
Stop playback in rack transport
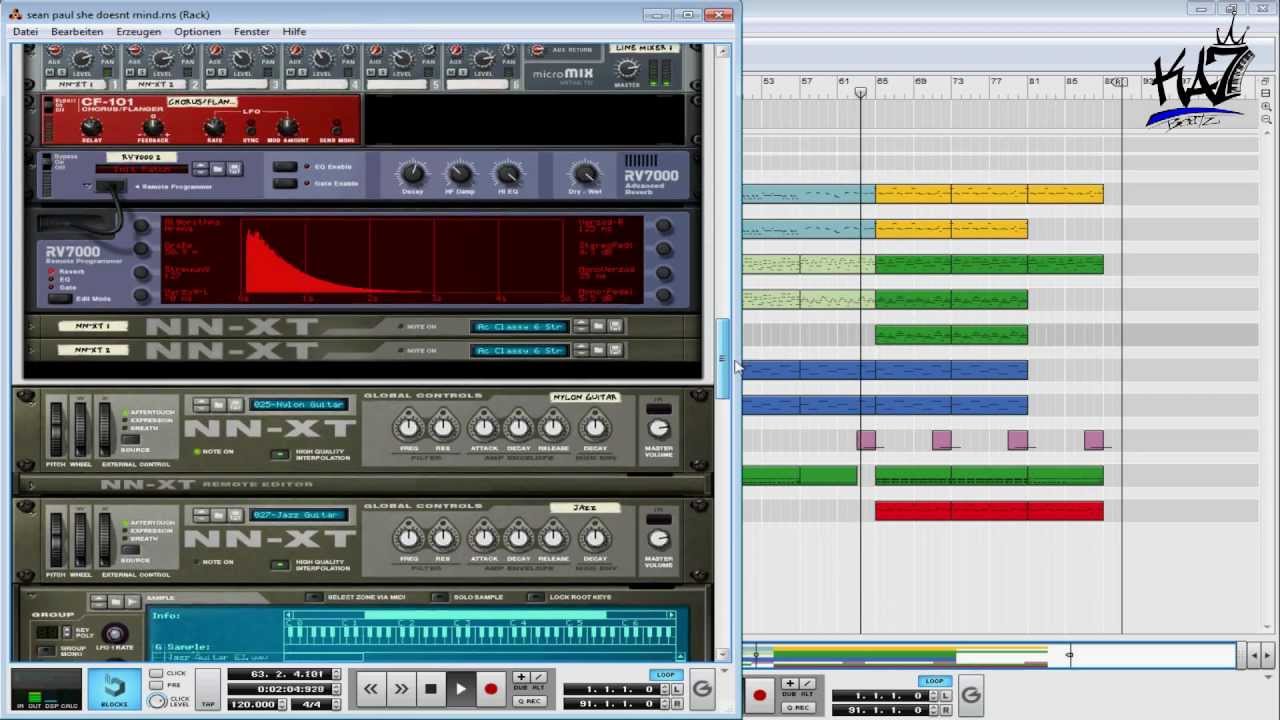(431, 688)
